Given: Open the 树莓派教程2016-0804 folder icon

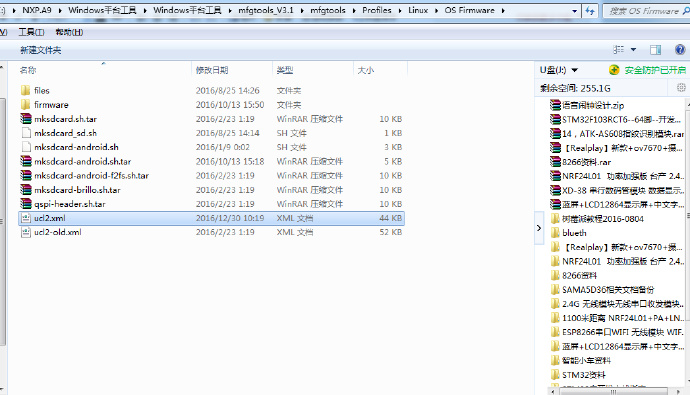Looking at the screenshot, I should [555, 219].
